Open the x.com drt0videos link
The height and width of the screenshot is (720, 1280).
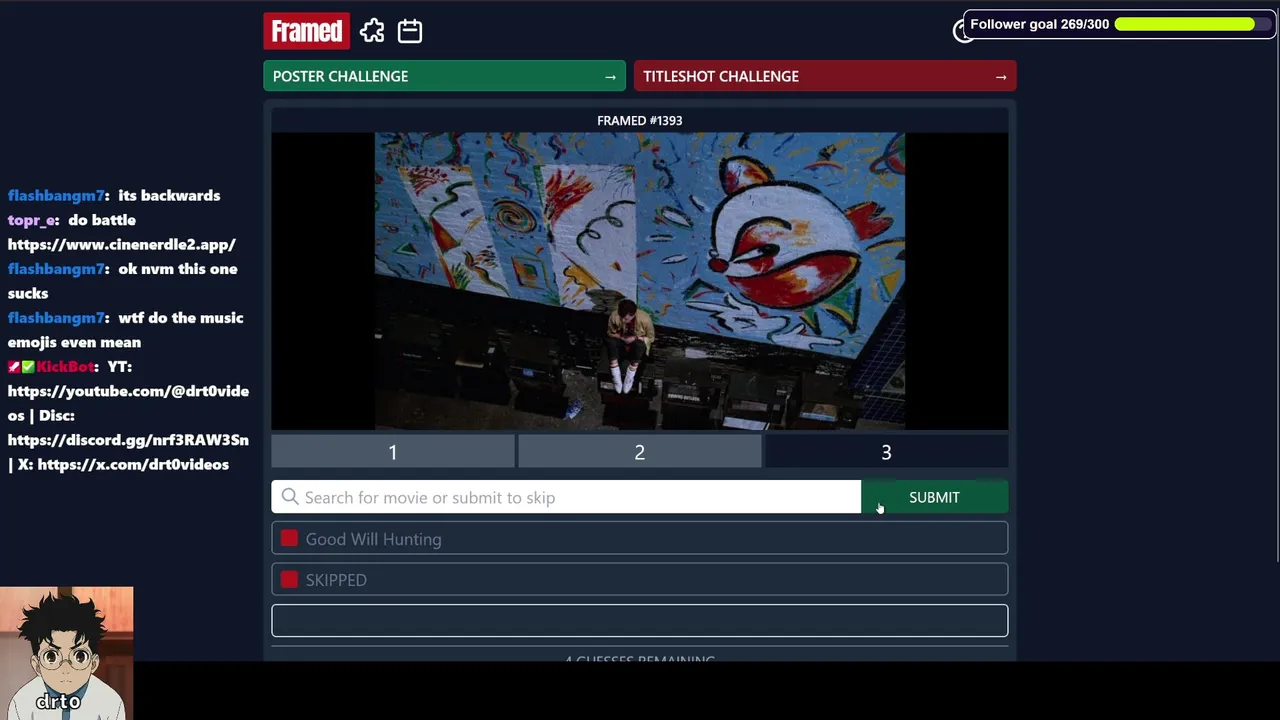(133, 464)
